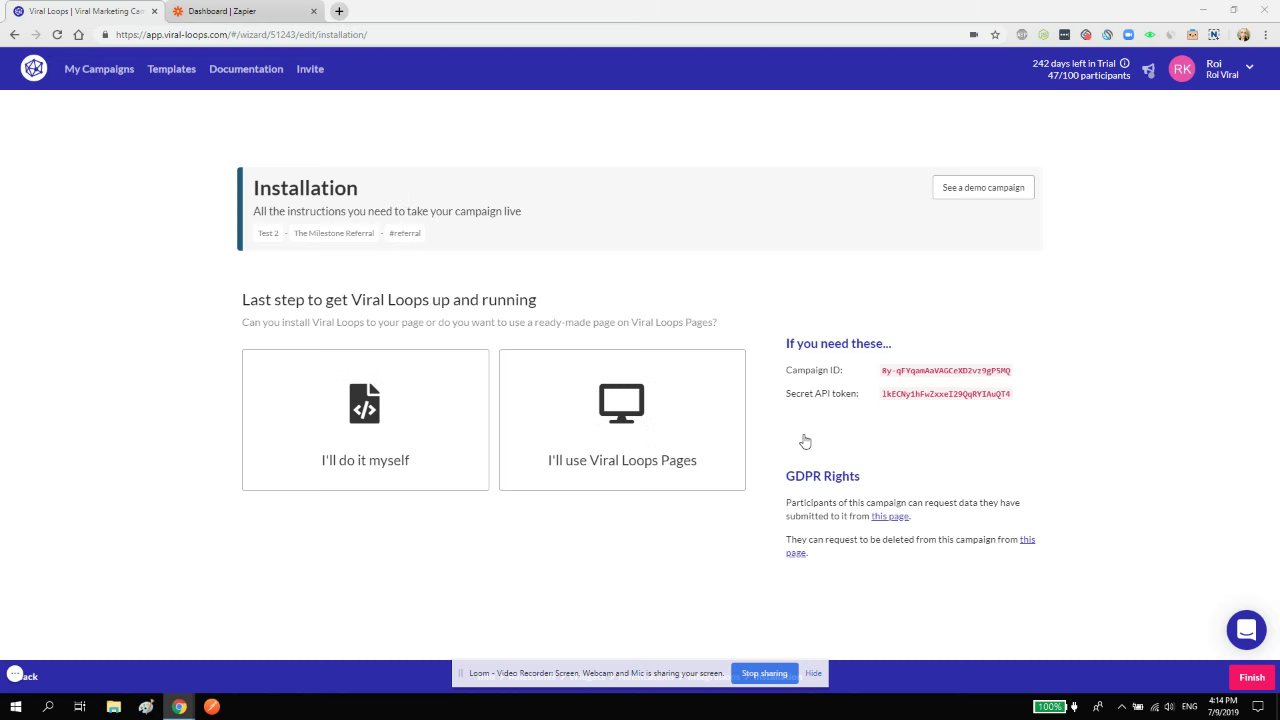Select the Campaign ID value
Viewport: 1280px width, 720px height.
tap(946, 370)
